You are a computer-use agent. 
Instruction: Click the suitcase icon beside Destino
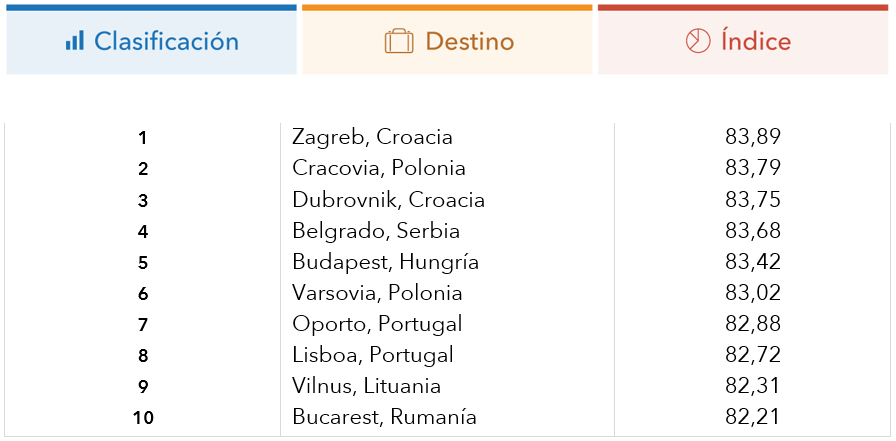(399, 41)
